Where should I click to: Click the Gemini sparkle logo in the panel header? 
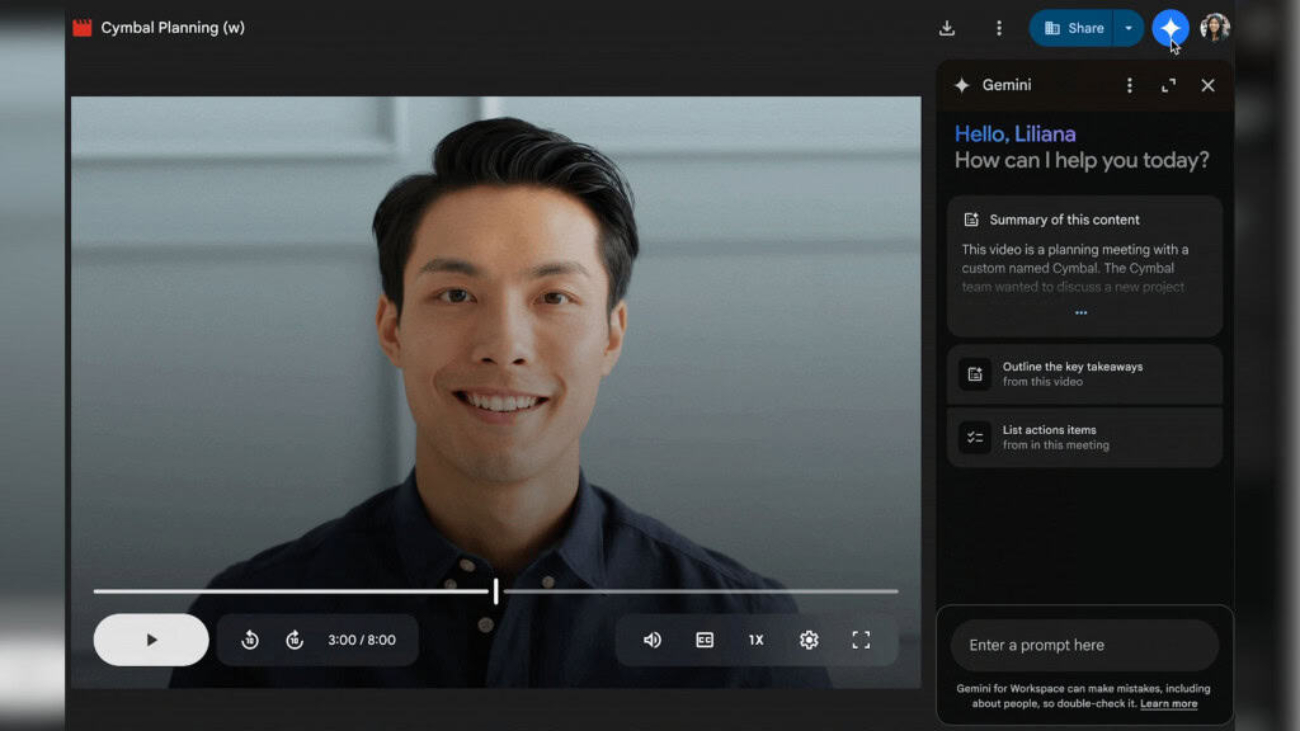(x=962, y=86)
